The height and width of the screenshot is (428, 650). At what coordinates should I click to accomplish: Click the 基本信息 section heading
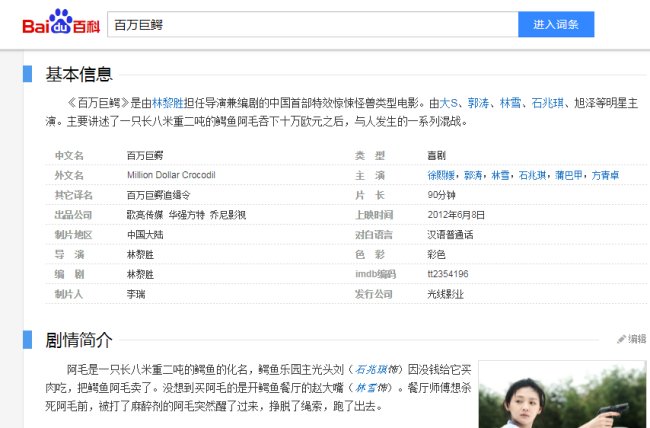[x=79, y=74]
